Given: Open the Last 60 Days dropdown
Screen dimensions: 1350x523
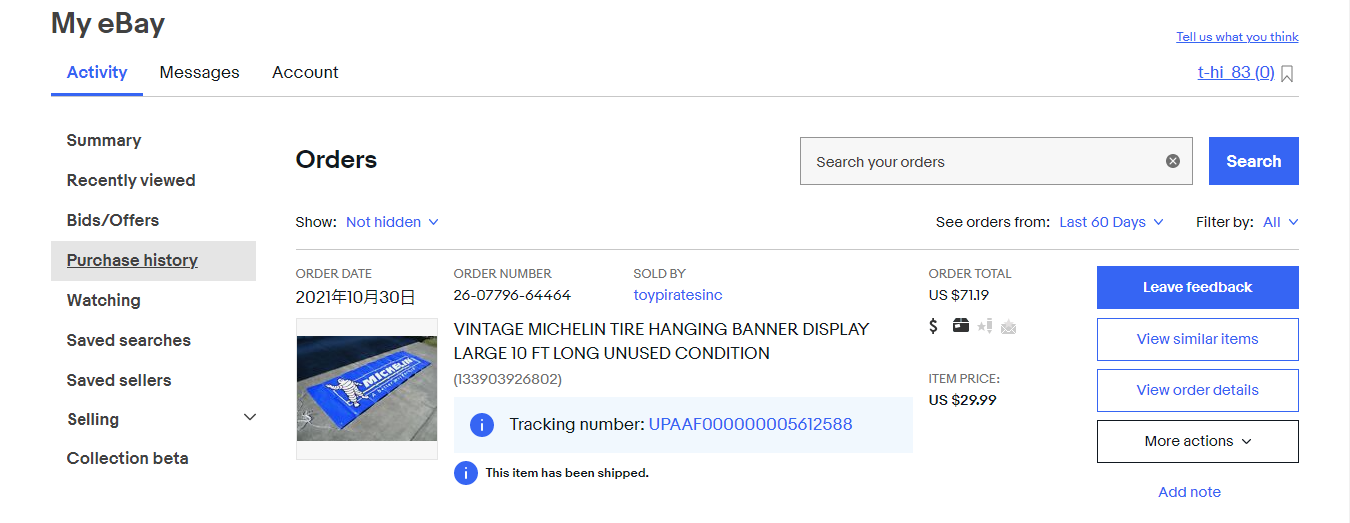Looking at the screenshot, I should click(x=1111, y=222).
